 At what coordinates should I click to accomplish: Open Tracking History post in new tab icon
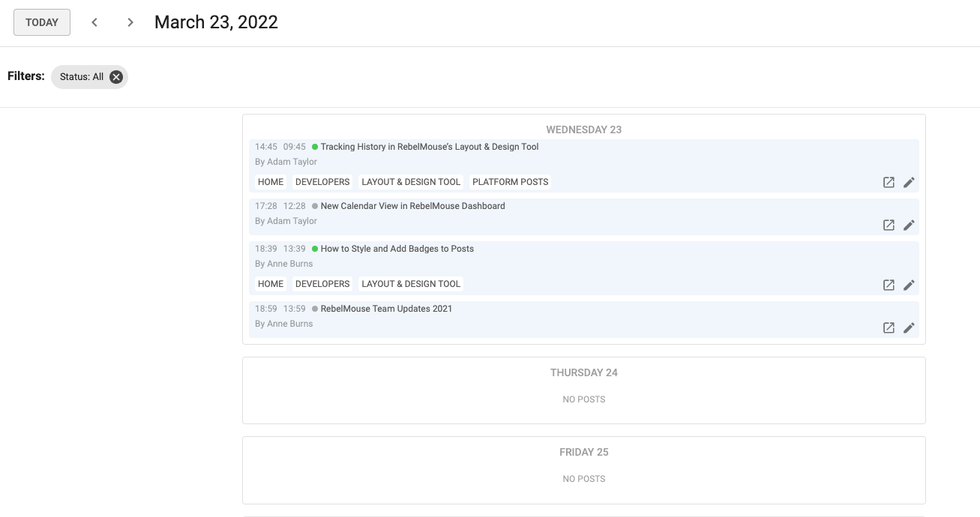pyautogui.click(x=888, y=182)
